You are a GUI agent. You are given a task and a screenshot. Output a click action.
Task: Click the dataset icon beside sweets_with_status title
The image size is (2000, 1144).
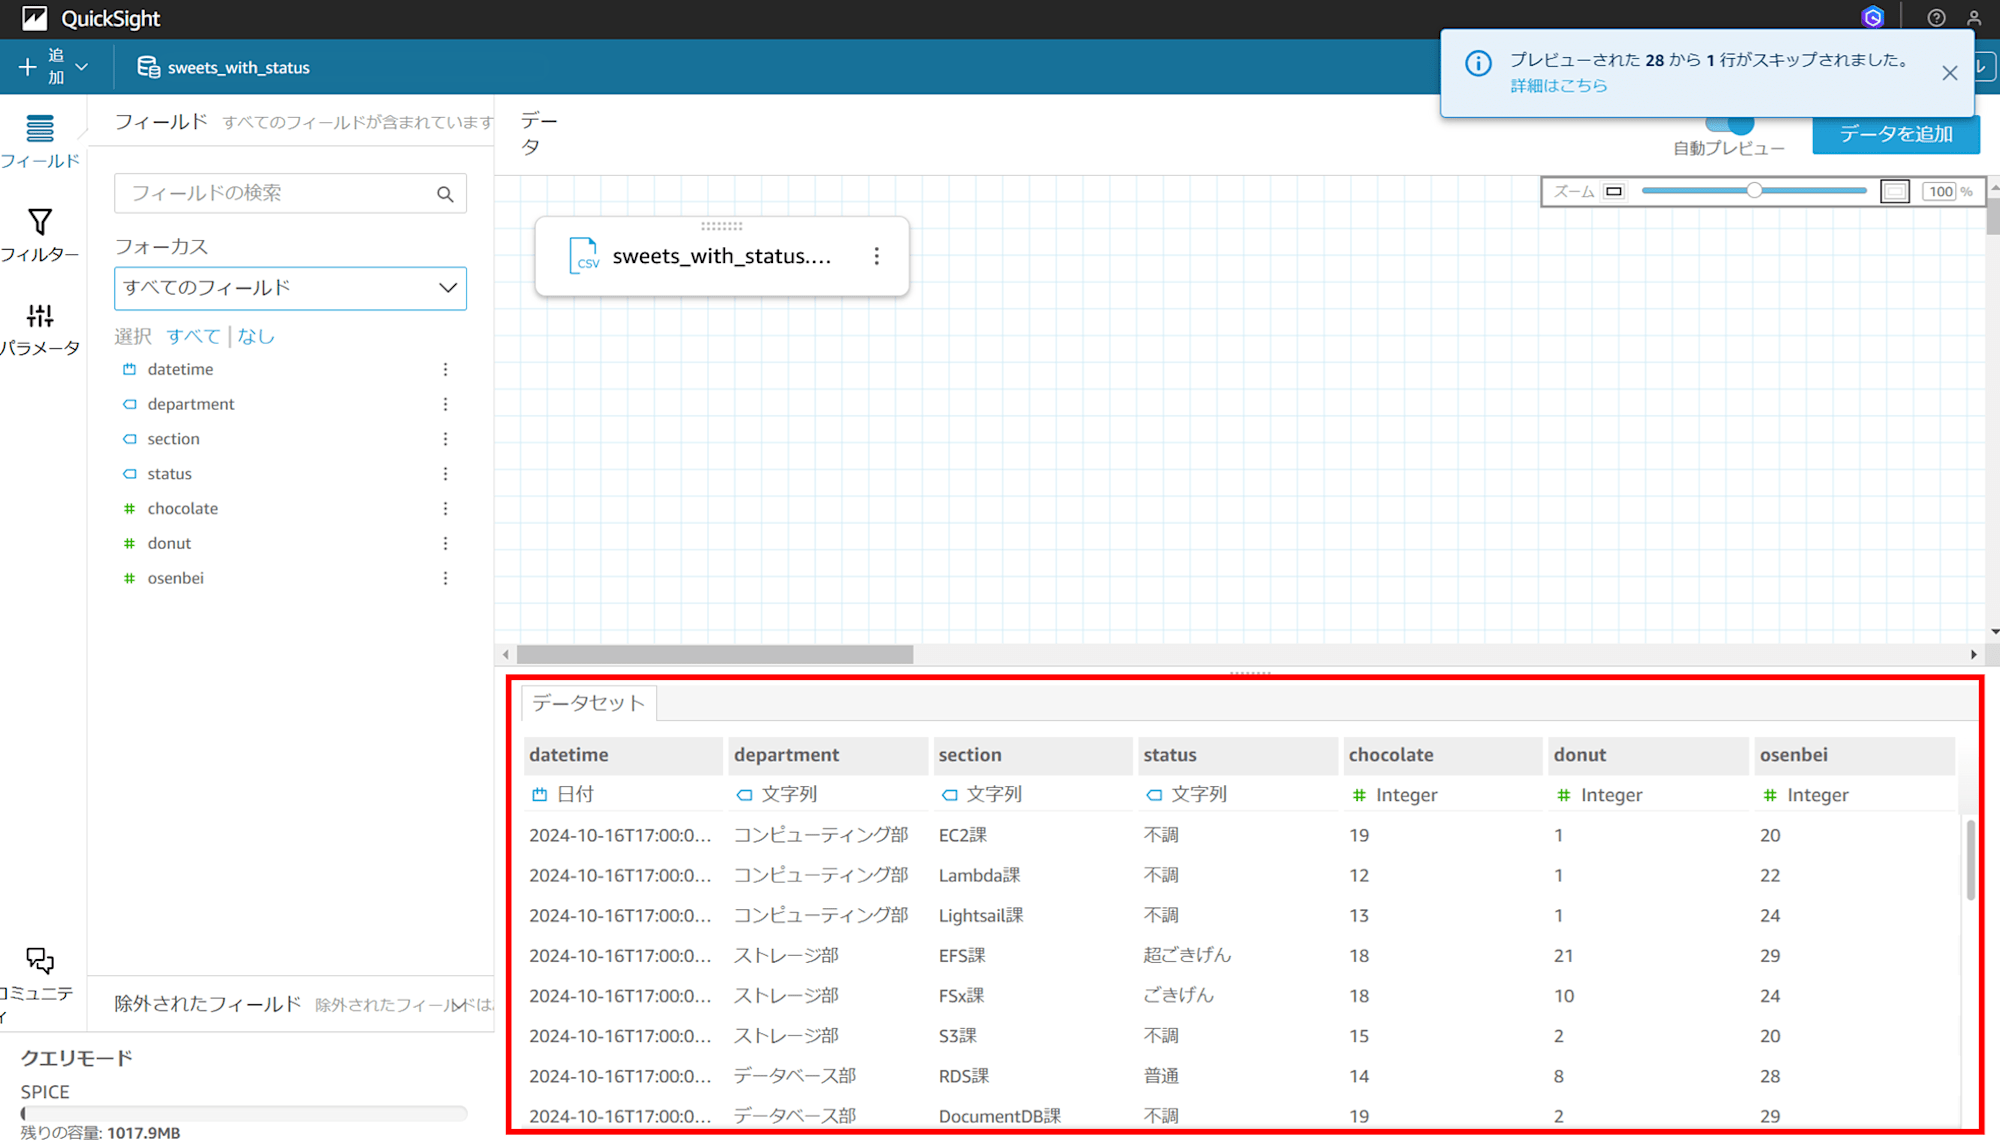148,67
